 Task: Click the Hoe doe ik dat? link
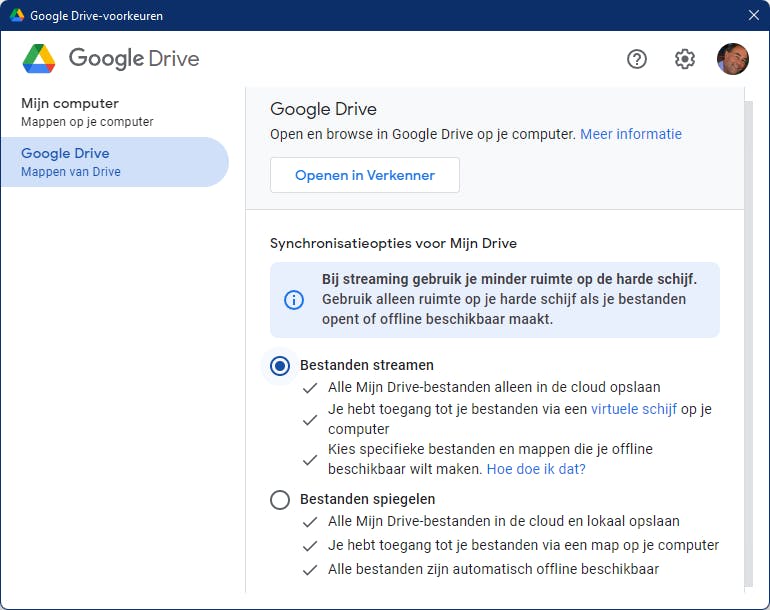(x=536, y=468)
